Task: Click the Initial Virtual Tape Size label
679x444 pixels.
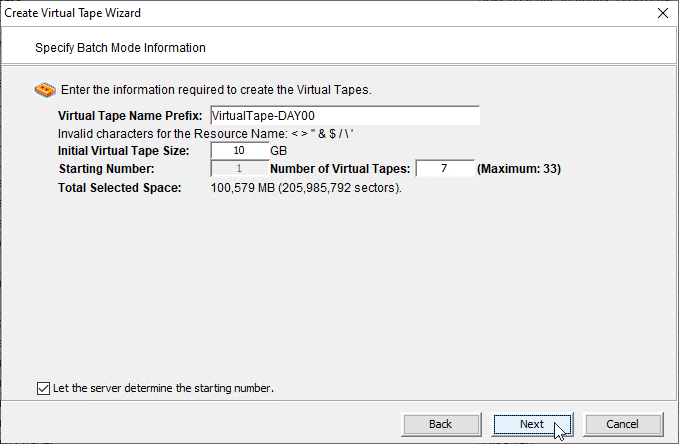Action: (124, 151)
